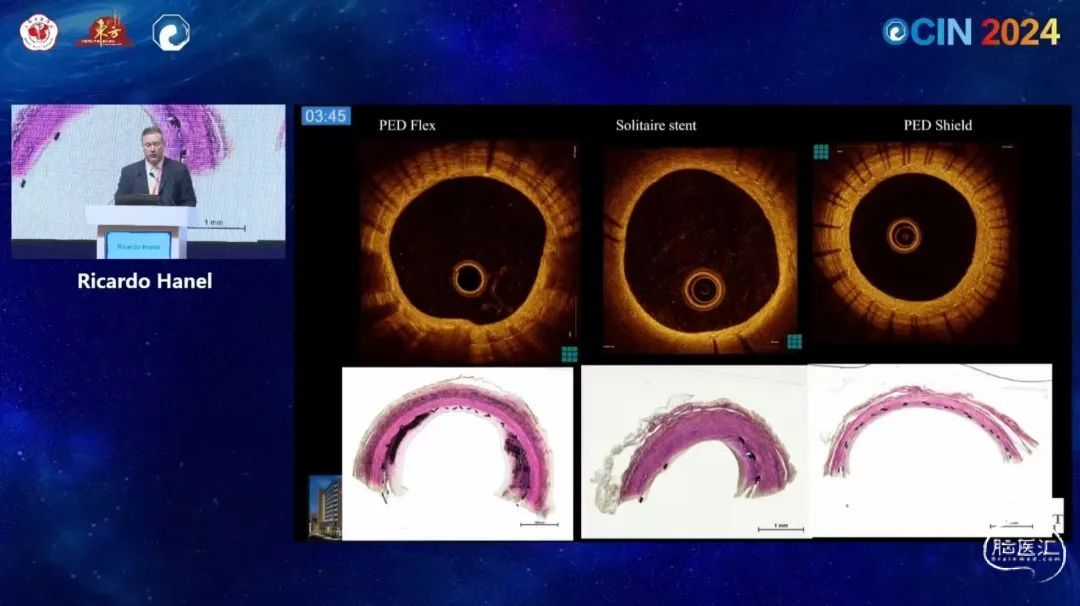The image size is (1080, 606).
Task: Click the white octagon wave logo
Action: coord(171,33)
